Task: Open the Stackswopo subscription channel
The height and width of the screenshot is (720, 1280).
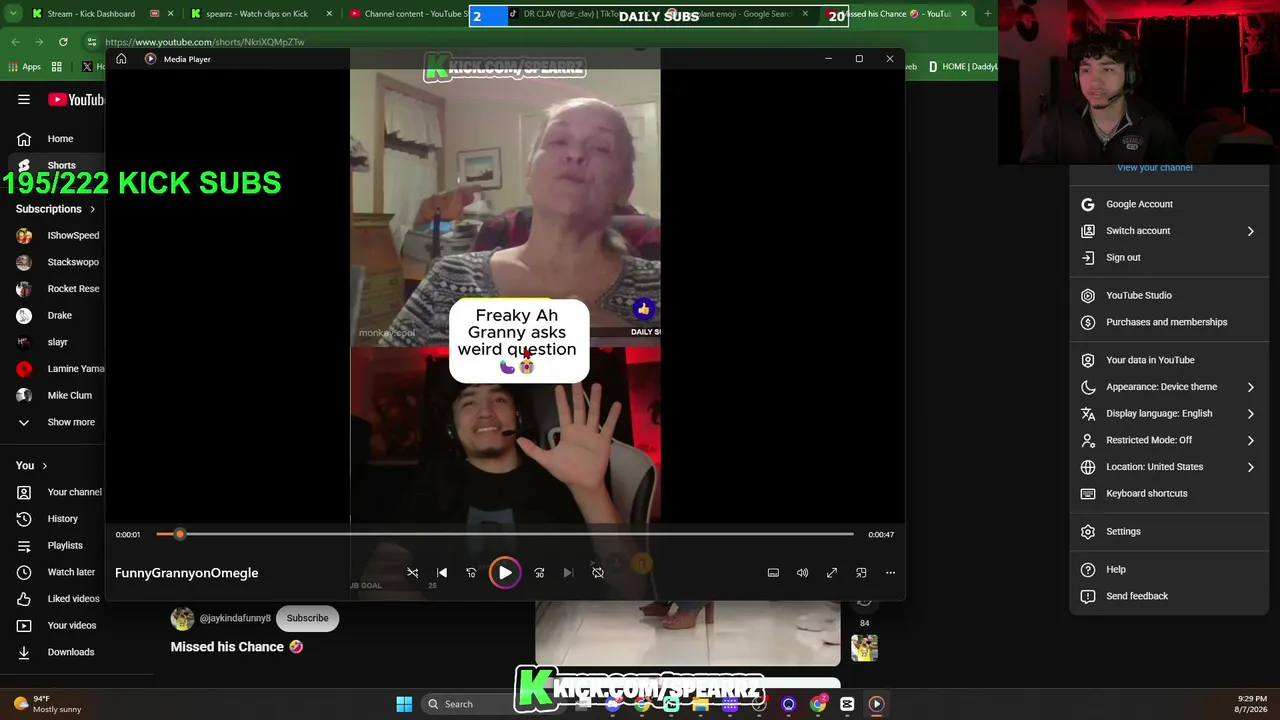Action: pos(60,262)
